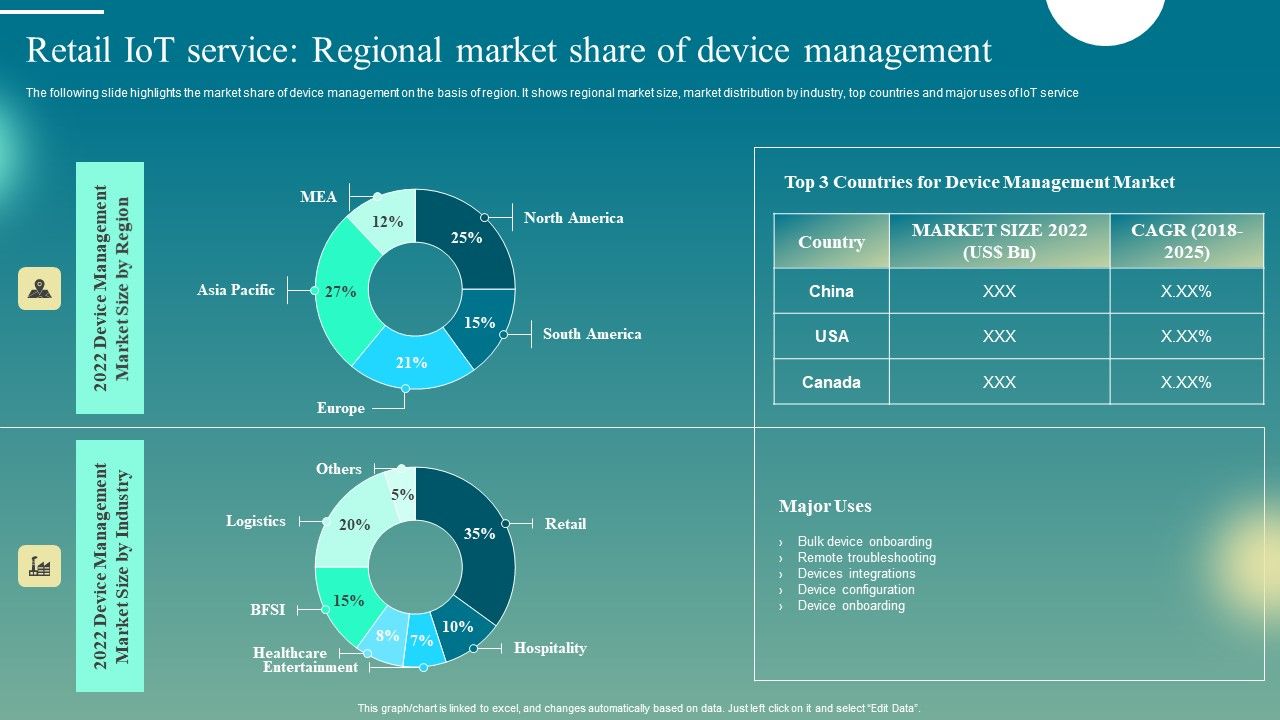Select the Retail 35% industry segment

click(482, 533)
